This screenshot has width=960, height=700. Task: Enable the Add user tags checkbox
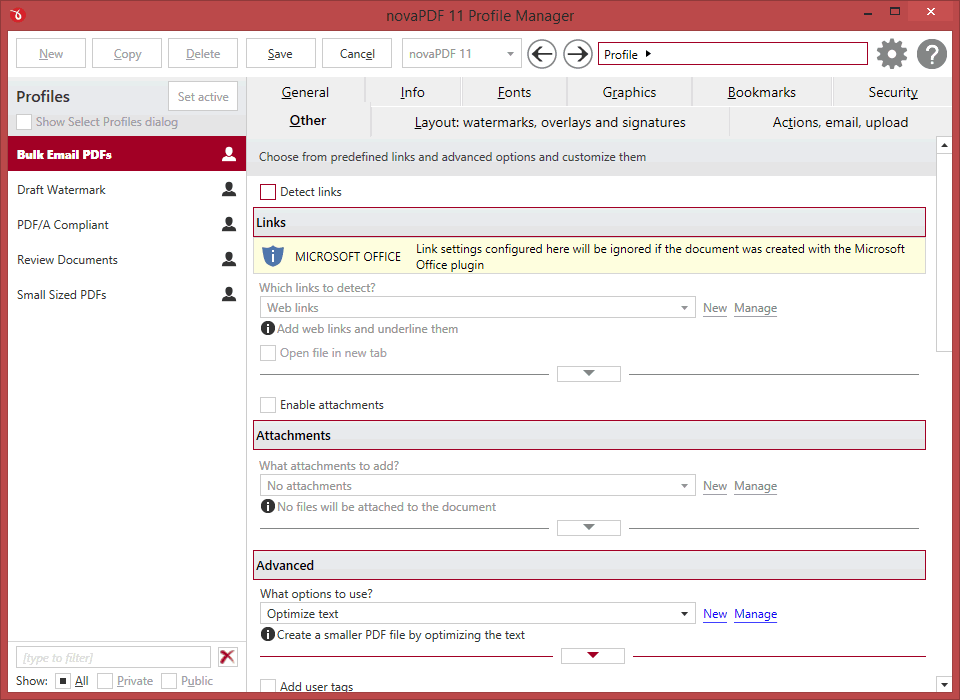pos(268,686)
